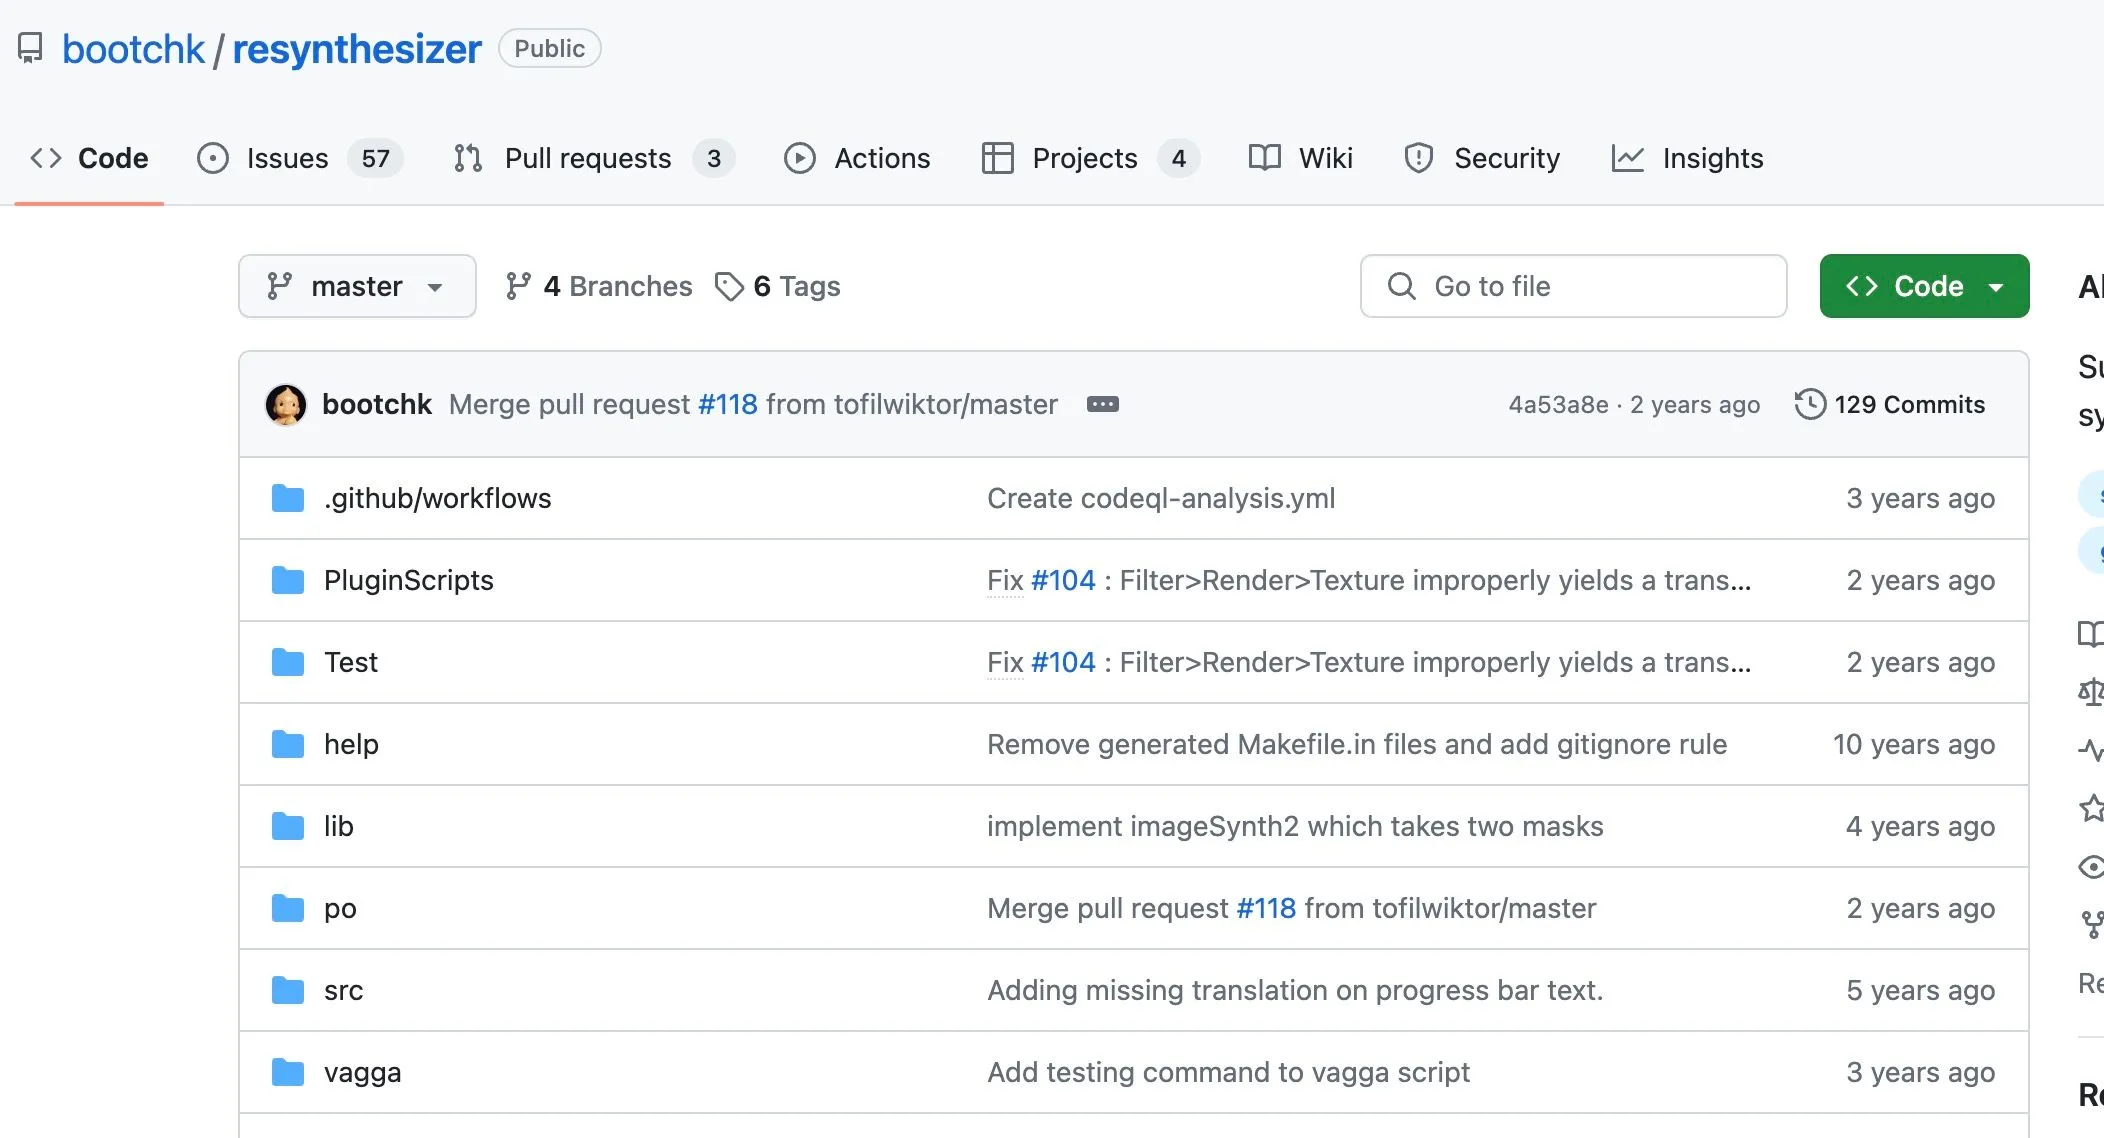View the 129 Commits history
The image size is (2104, 1138).
(1889, 404)
